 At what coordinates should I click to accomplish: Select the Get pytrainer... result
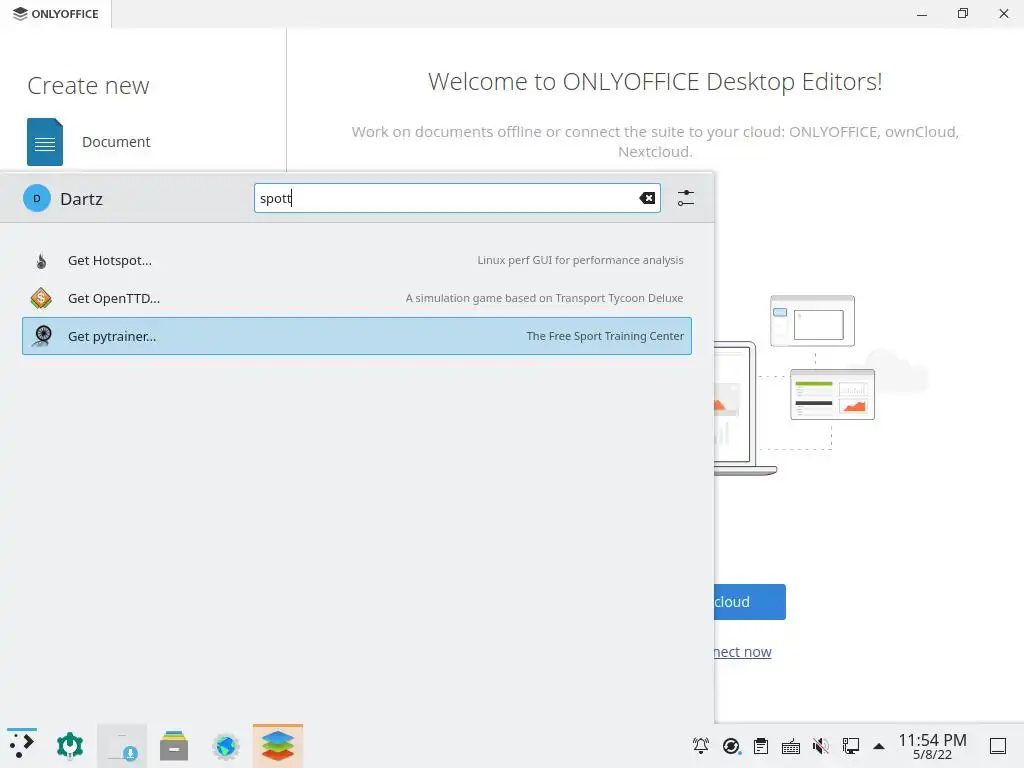tap(357, 336)
